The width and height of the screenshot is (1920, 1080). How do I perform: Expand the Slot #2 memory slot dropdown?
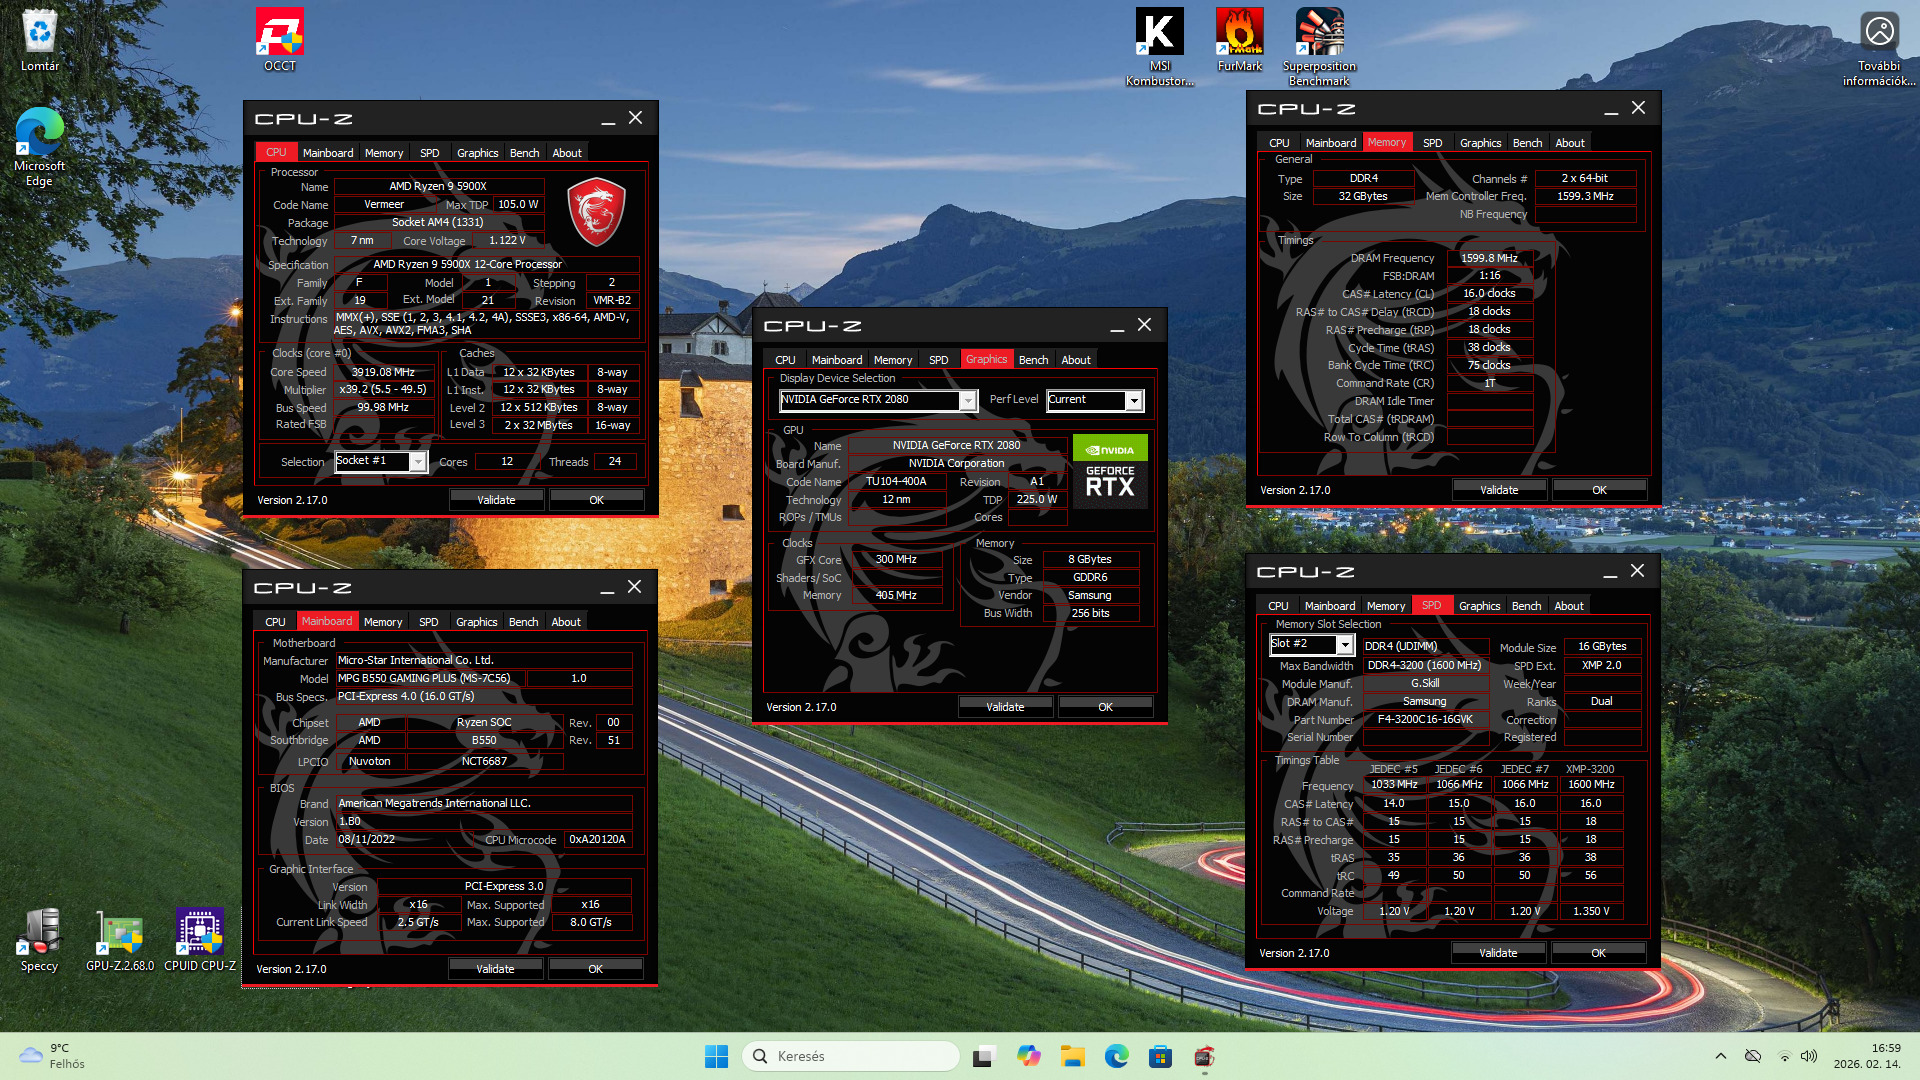[1345, 645]
